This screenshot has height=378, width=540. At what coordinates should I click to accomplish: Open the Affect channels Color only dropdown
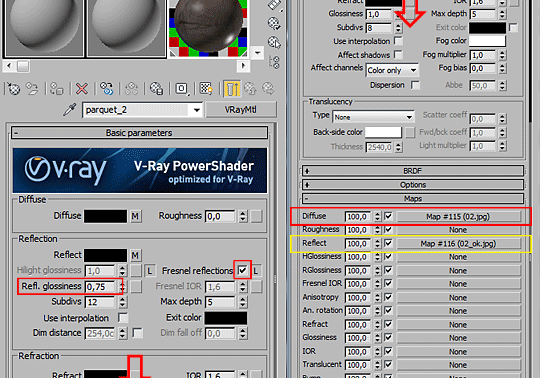coord(392,71)
